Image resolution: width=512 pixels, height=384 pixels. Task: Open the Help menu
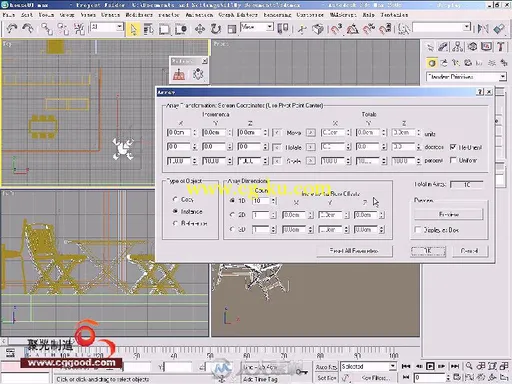(368, 15)
